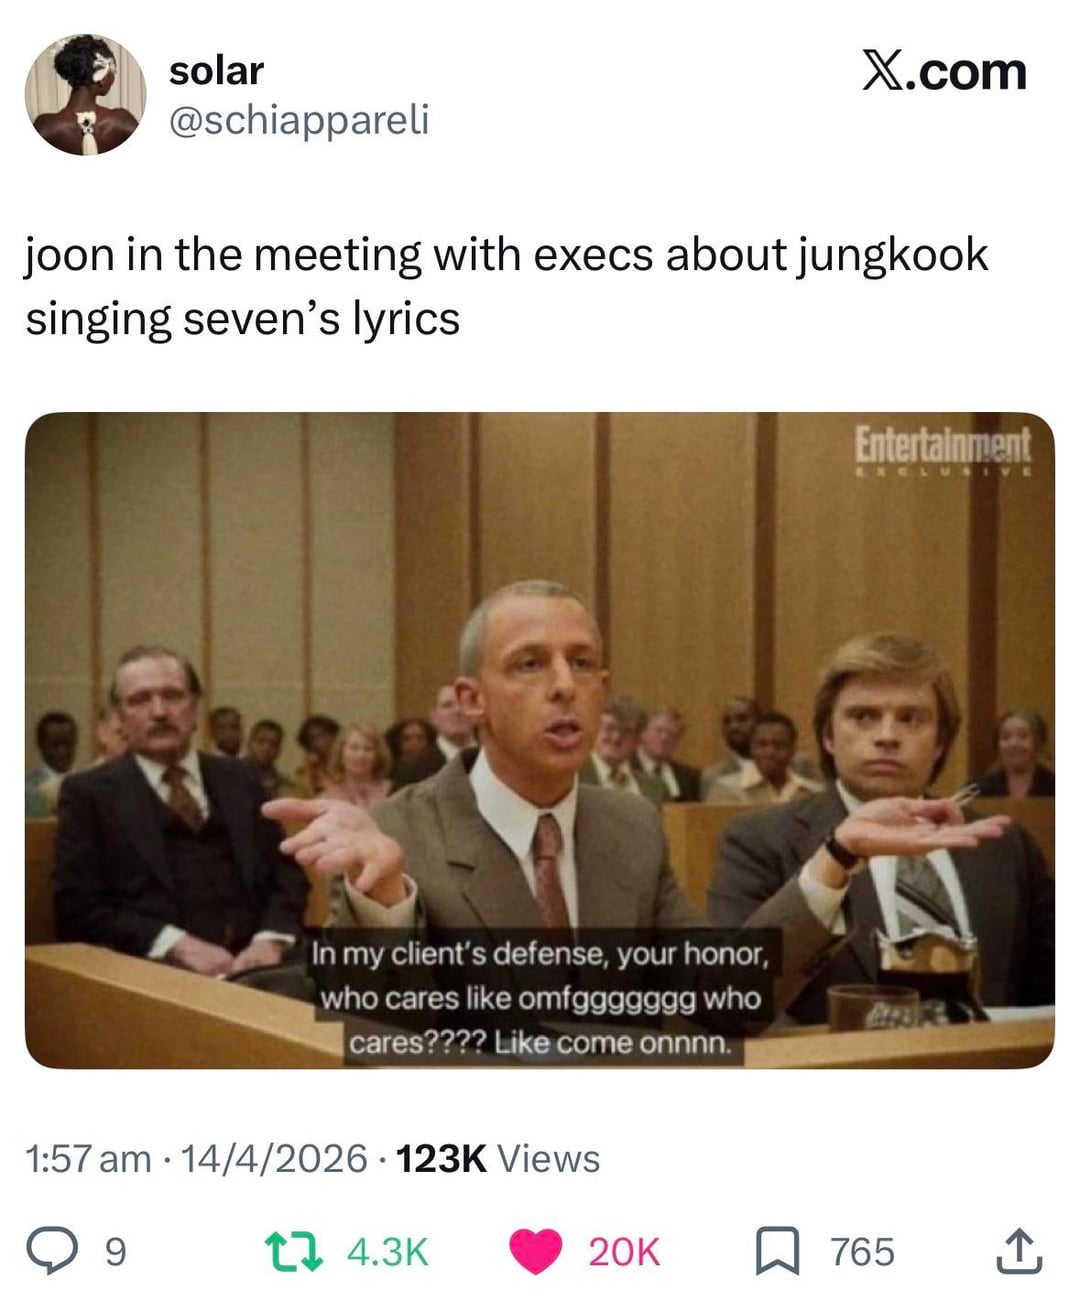Click the 4.3K reposts count
Image resolution: width=1080 pixels, height=1301 pixels.
pyautogui.click(x=387, y=1252)
